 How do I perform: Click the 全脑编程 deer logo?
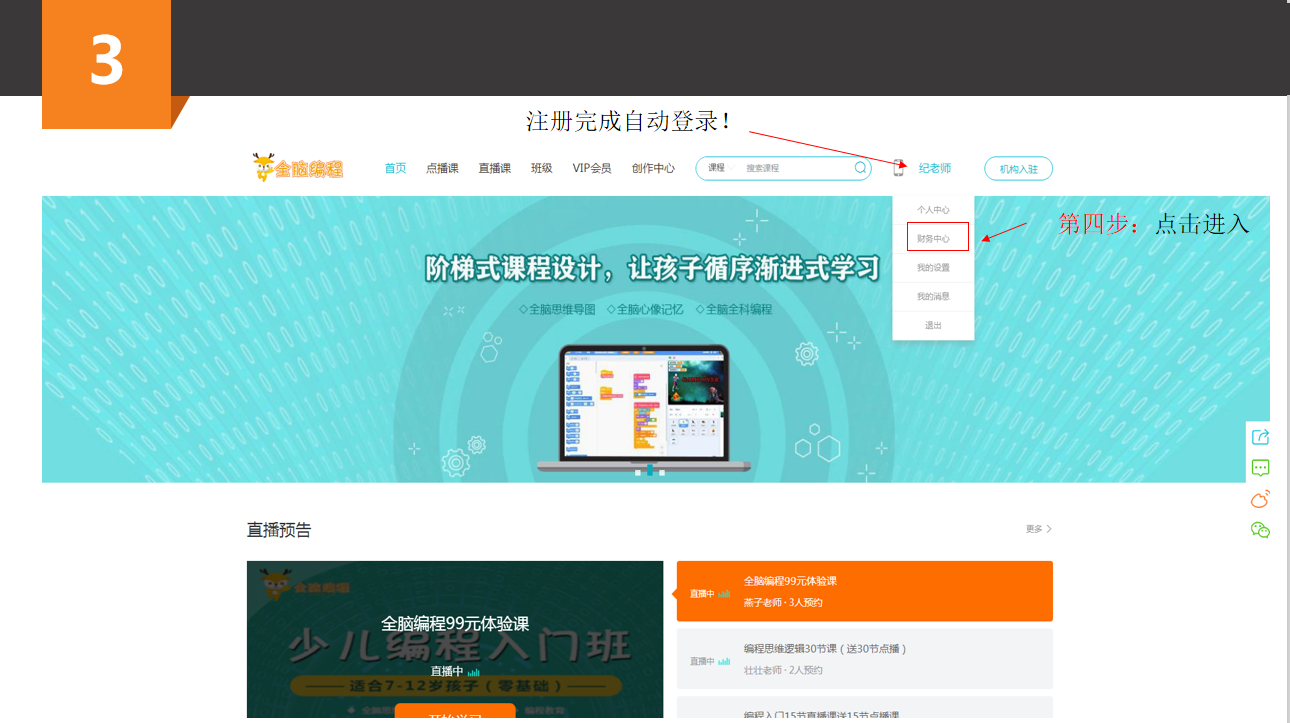coord(298,167)
